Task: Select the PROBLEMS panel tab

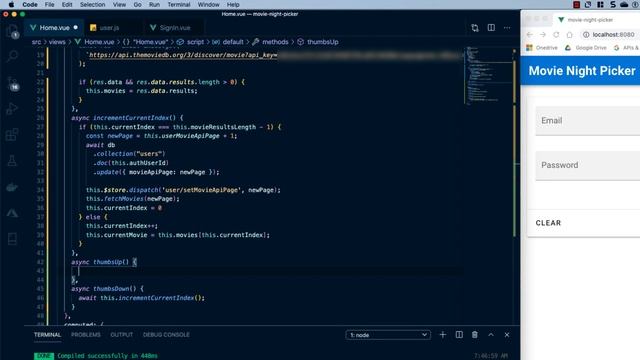Action: [86, 335]
